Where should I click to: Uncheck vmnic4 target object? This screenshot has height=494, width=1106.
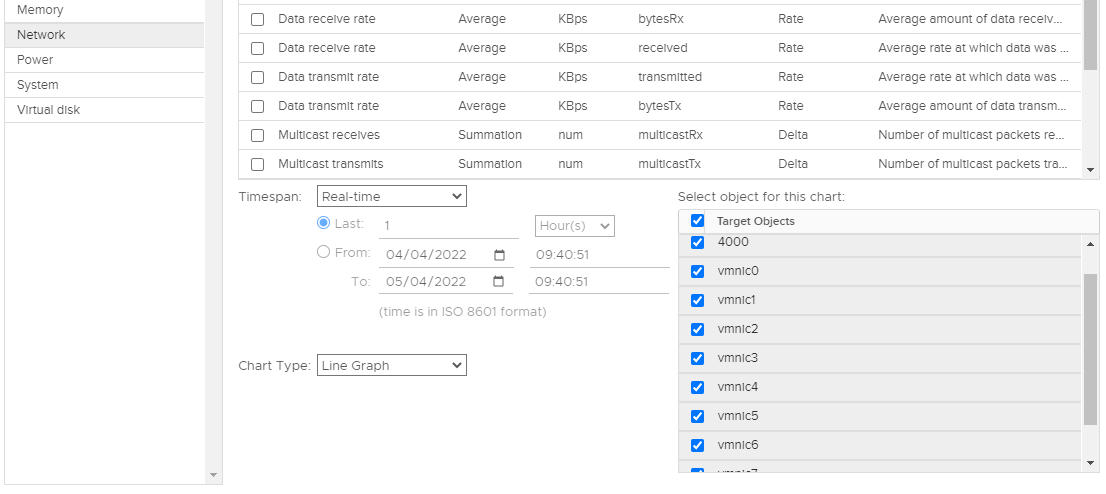698,387
